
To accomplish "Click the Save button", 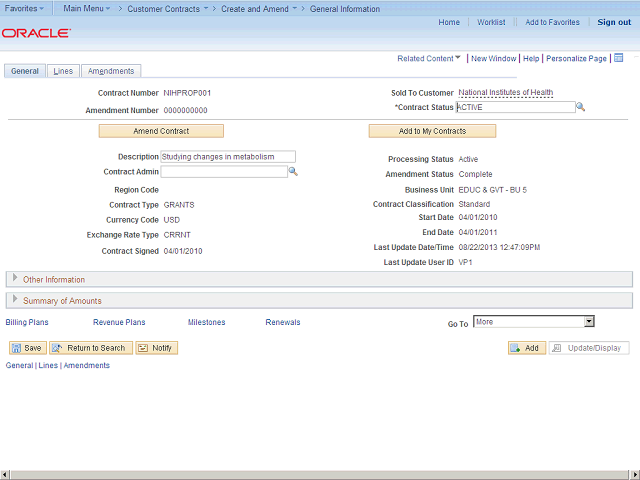I will click(x=27, y=348).
